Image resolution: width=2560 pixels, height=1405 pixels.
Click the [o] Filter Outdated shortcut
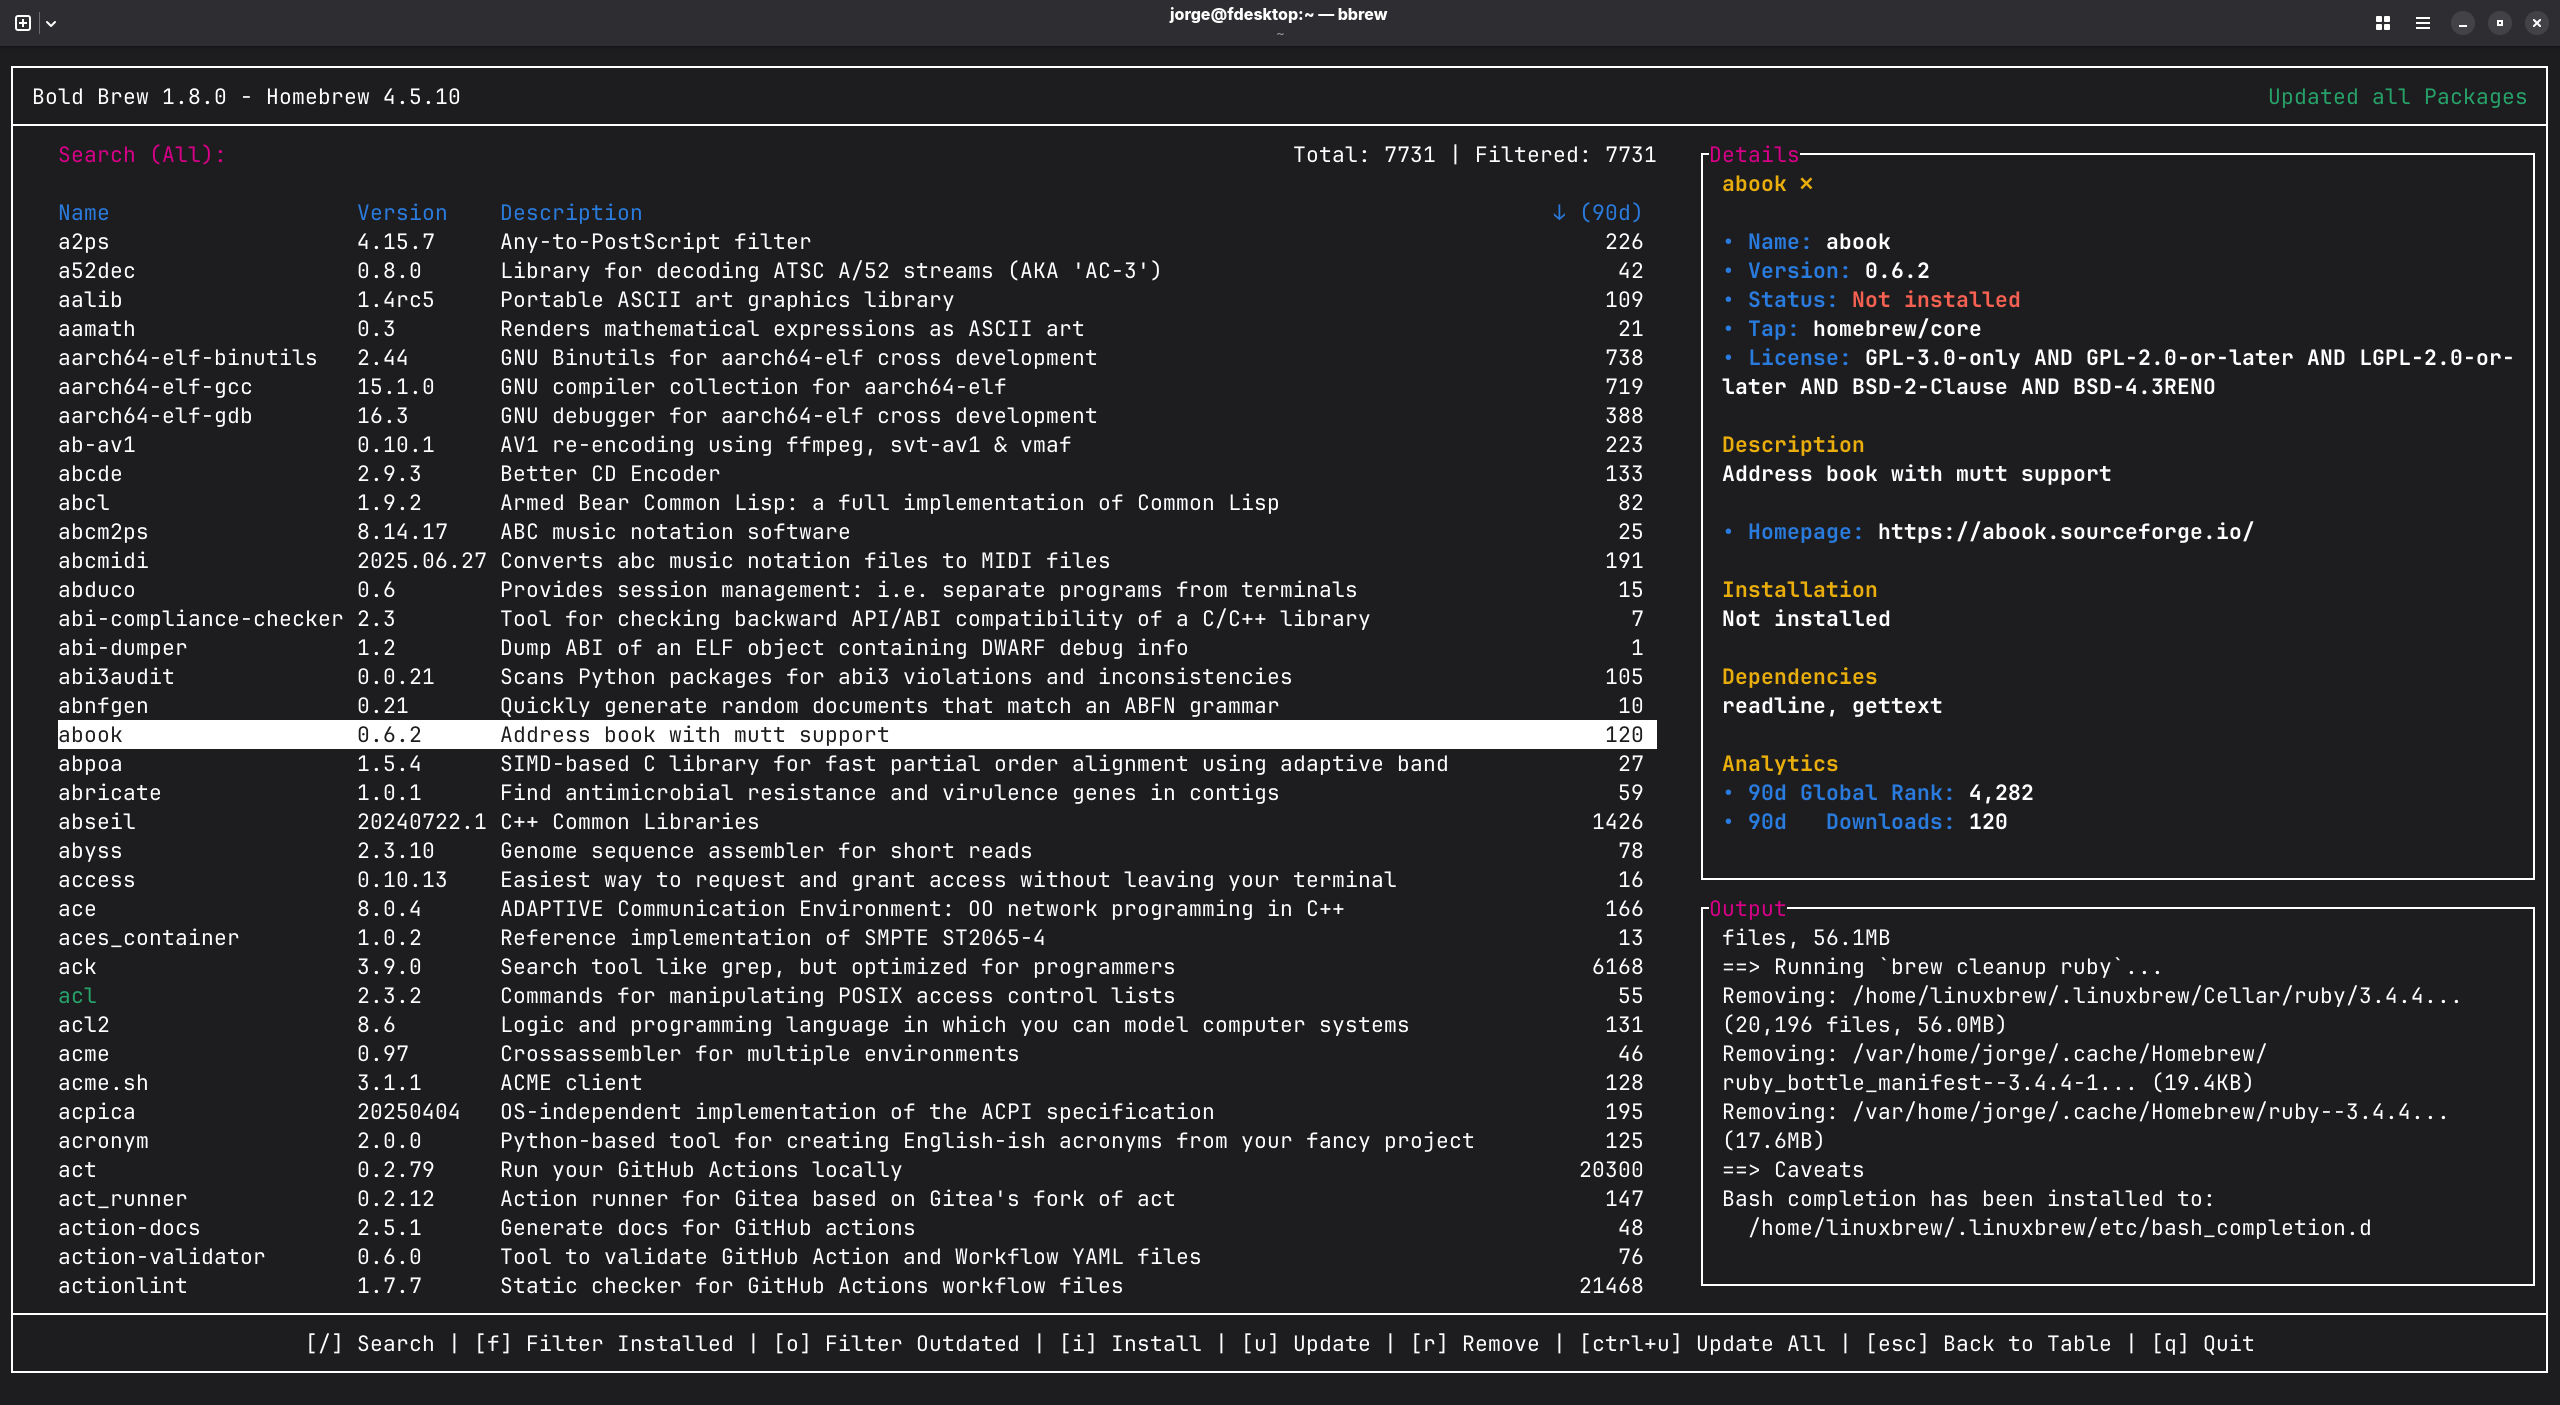click(x=896, y=1343)
